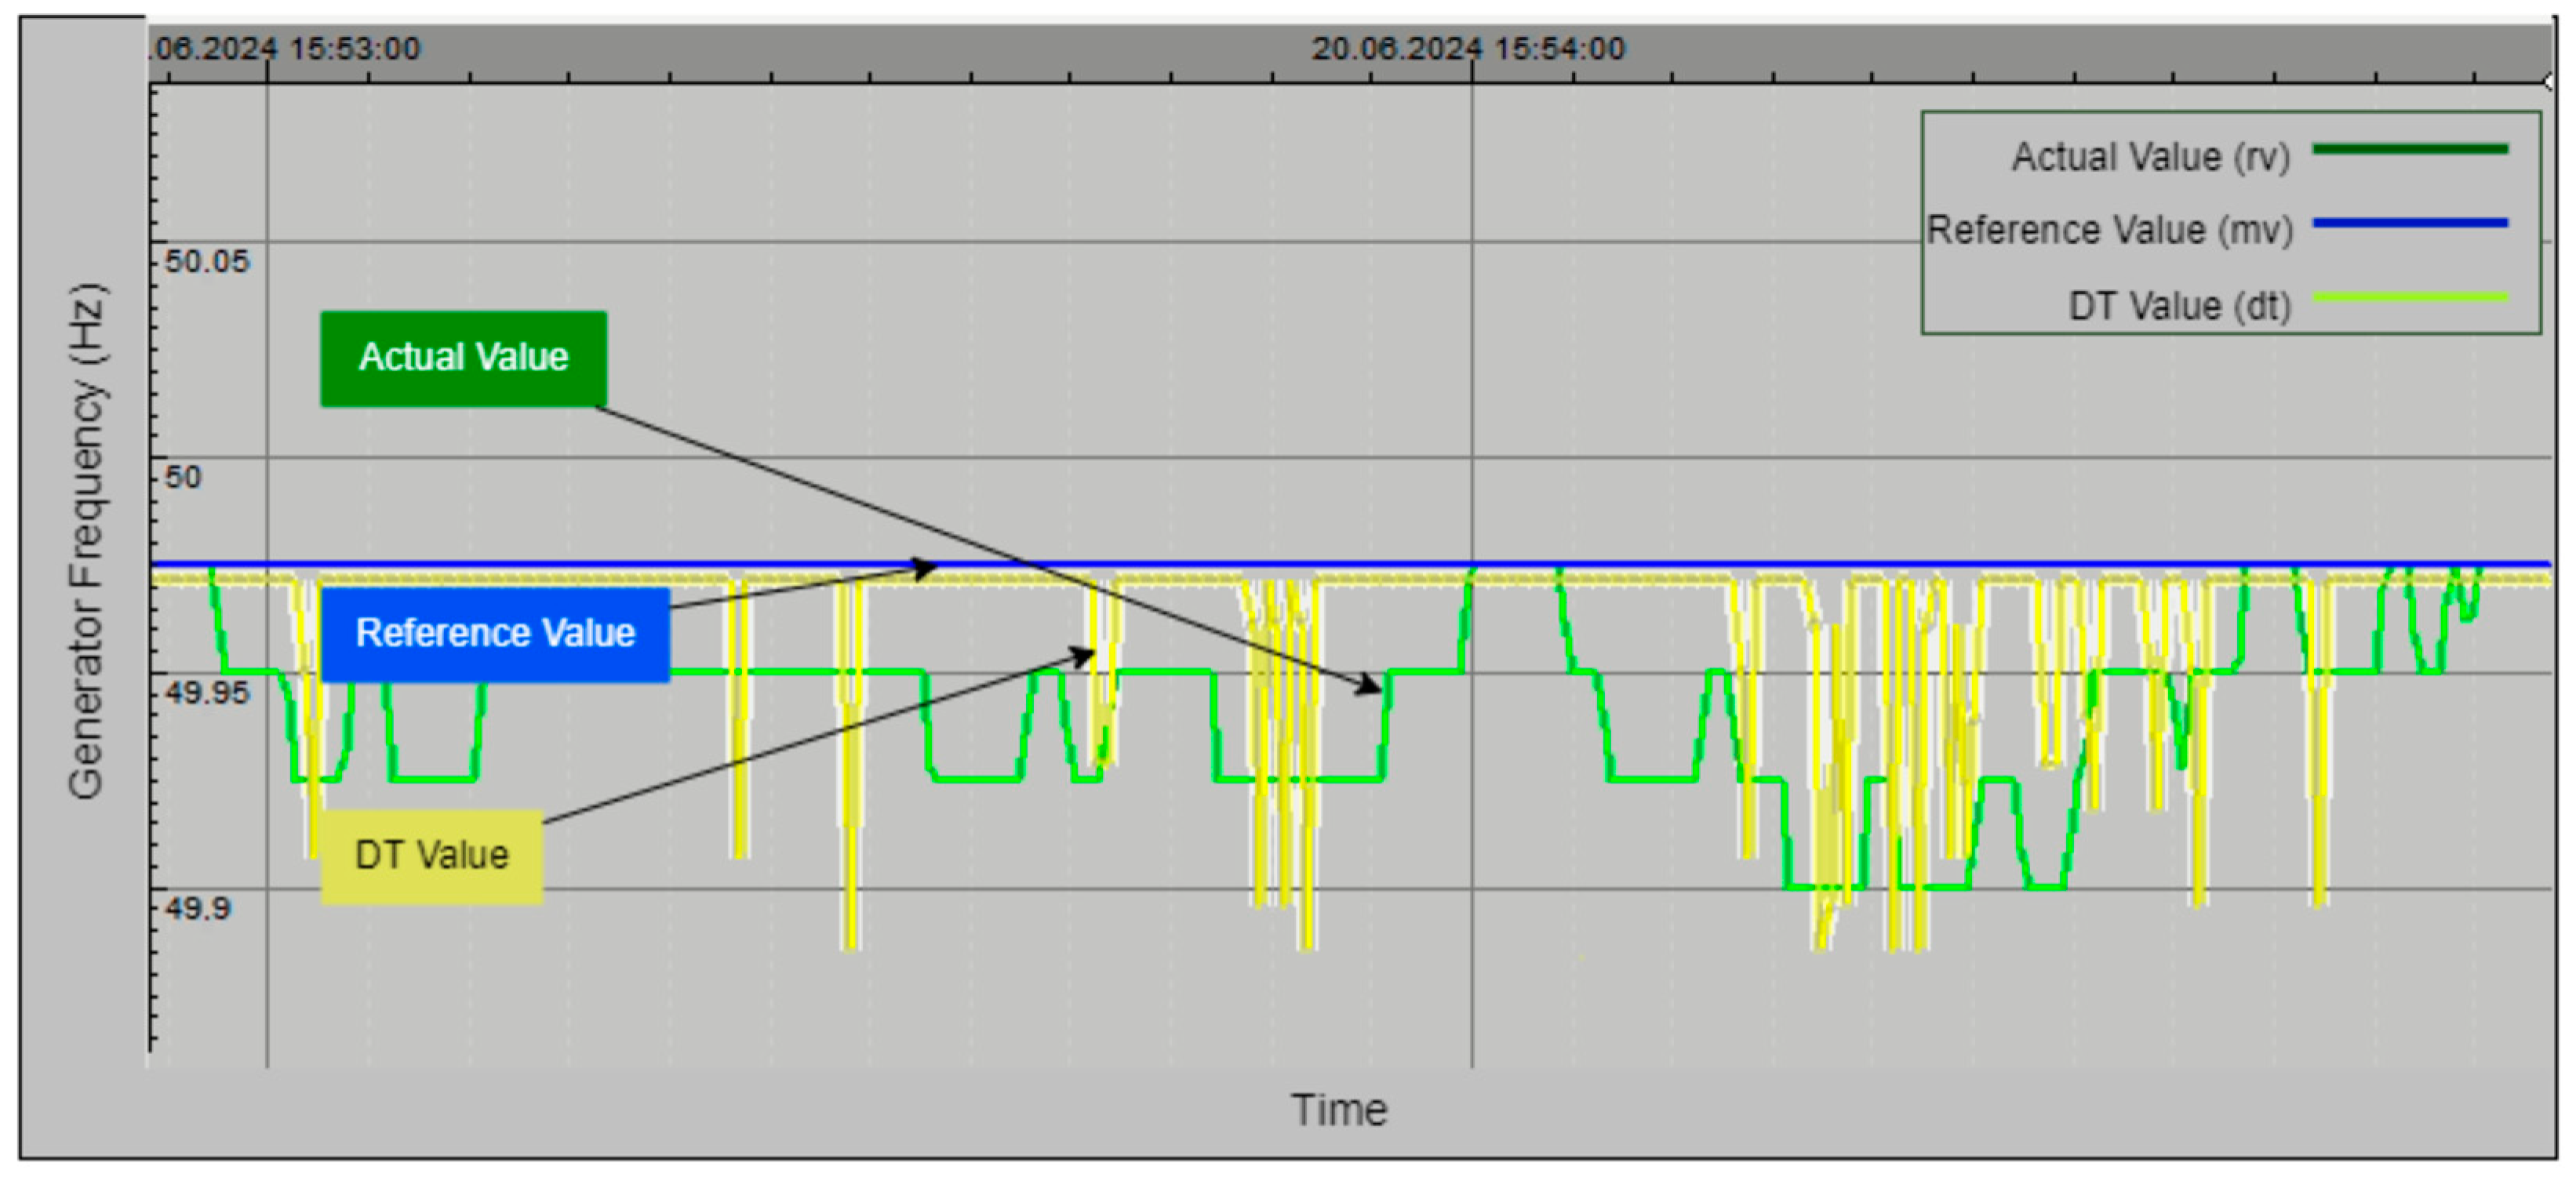Click the green Actual Value callout box

click(x=463, y=358)
